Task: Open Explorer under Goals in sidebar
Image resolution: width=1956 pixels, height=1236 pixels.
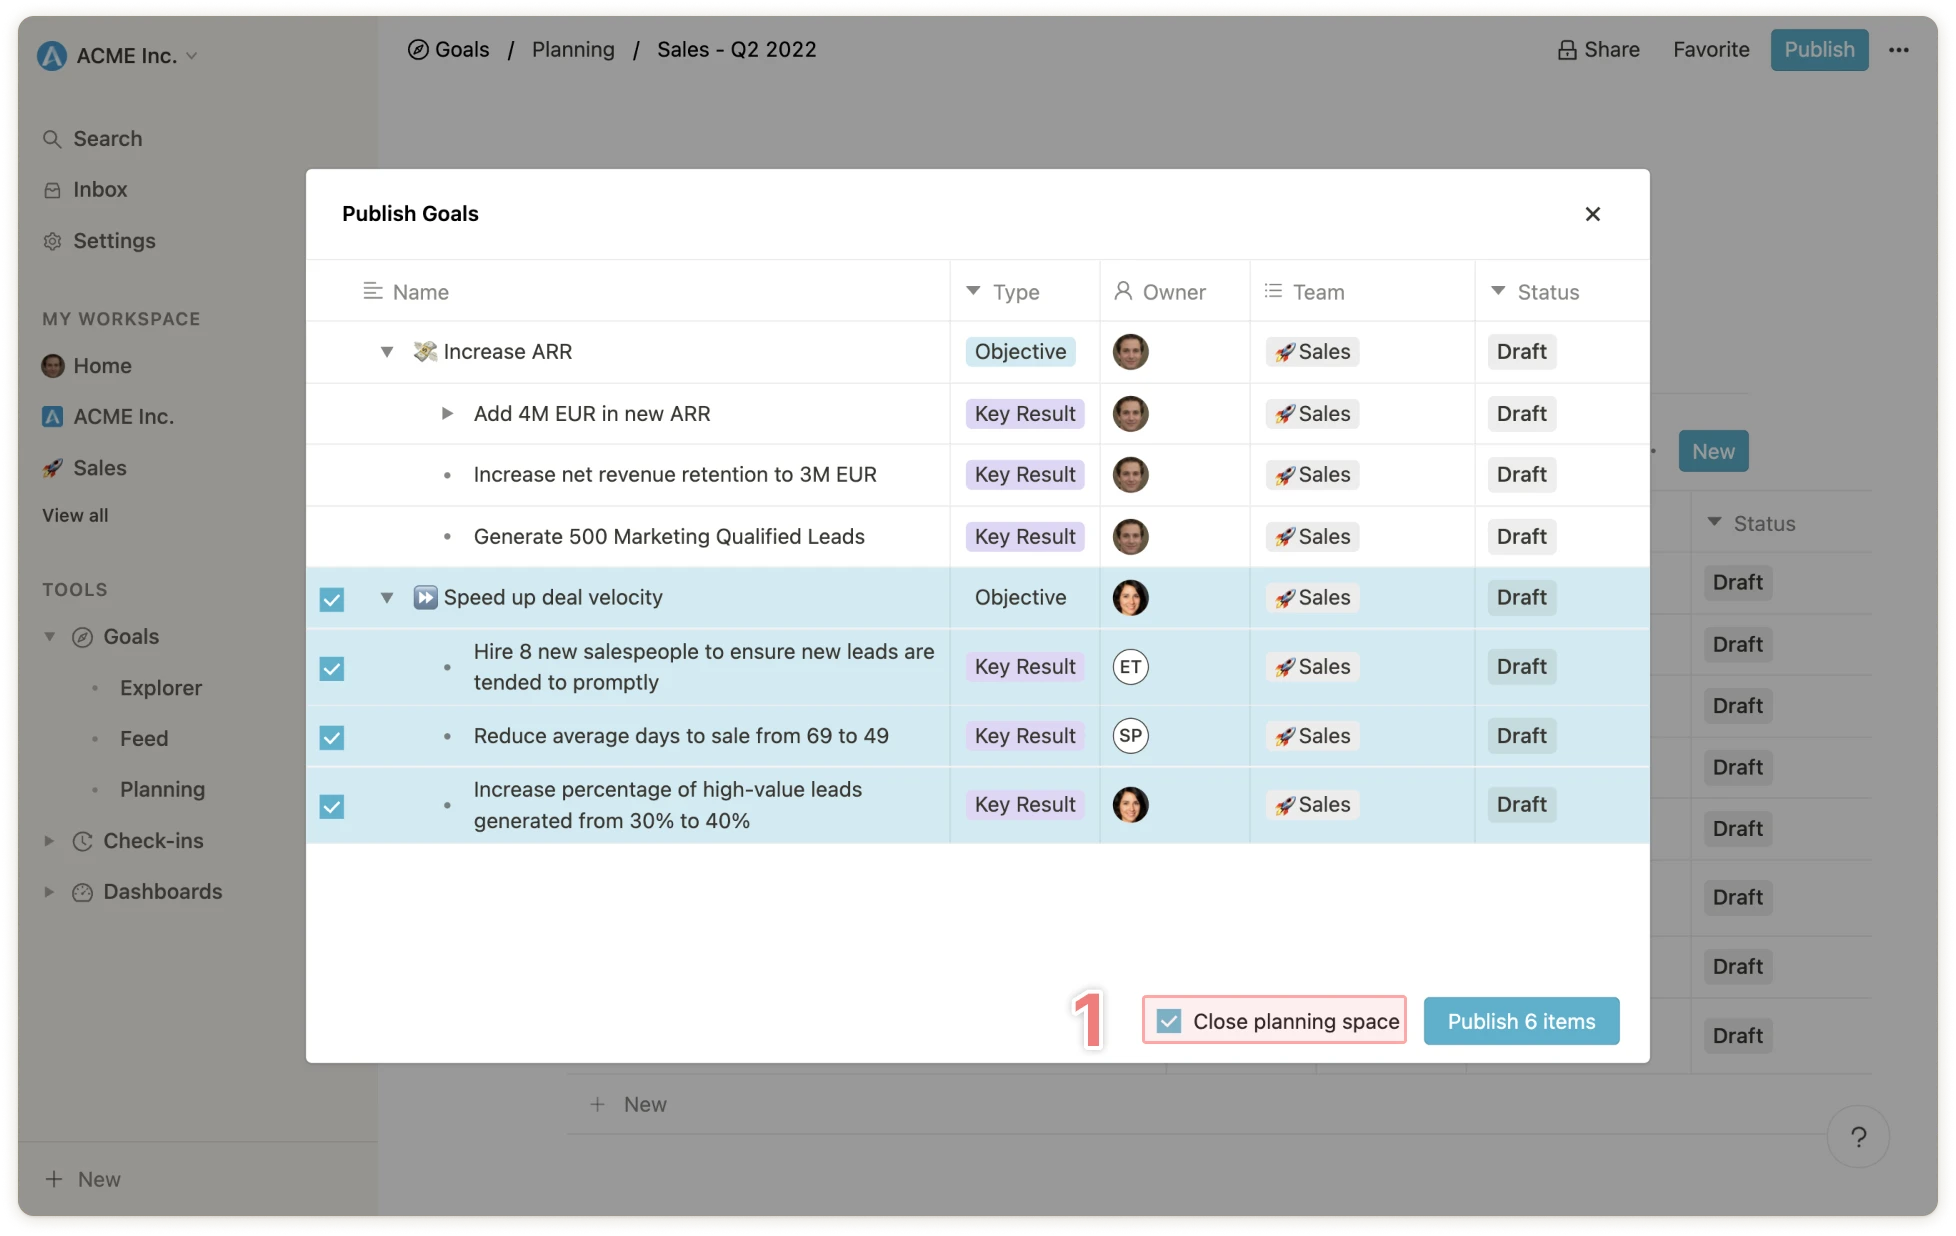Action: tap(160, 688)
